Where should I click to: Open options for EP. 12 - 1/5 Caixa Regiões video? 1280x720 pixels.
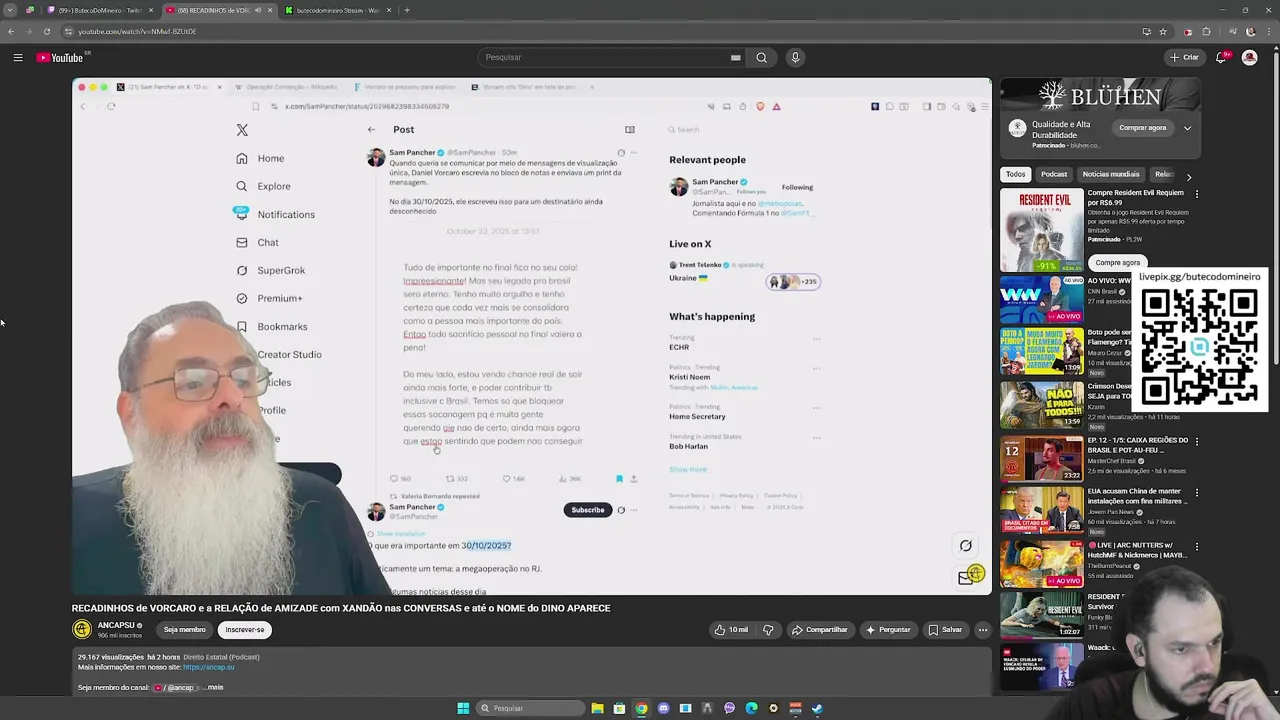[x=1197, y=441]
